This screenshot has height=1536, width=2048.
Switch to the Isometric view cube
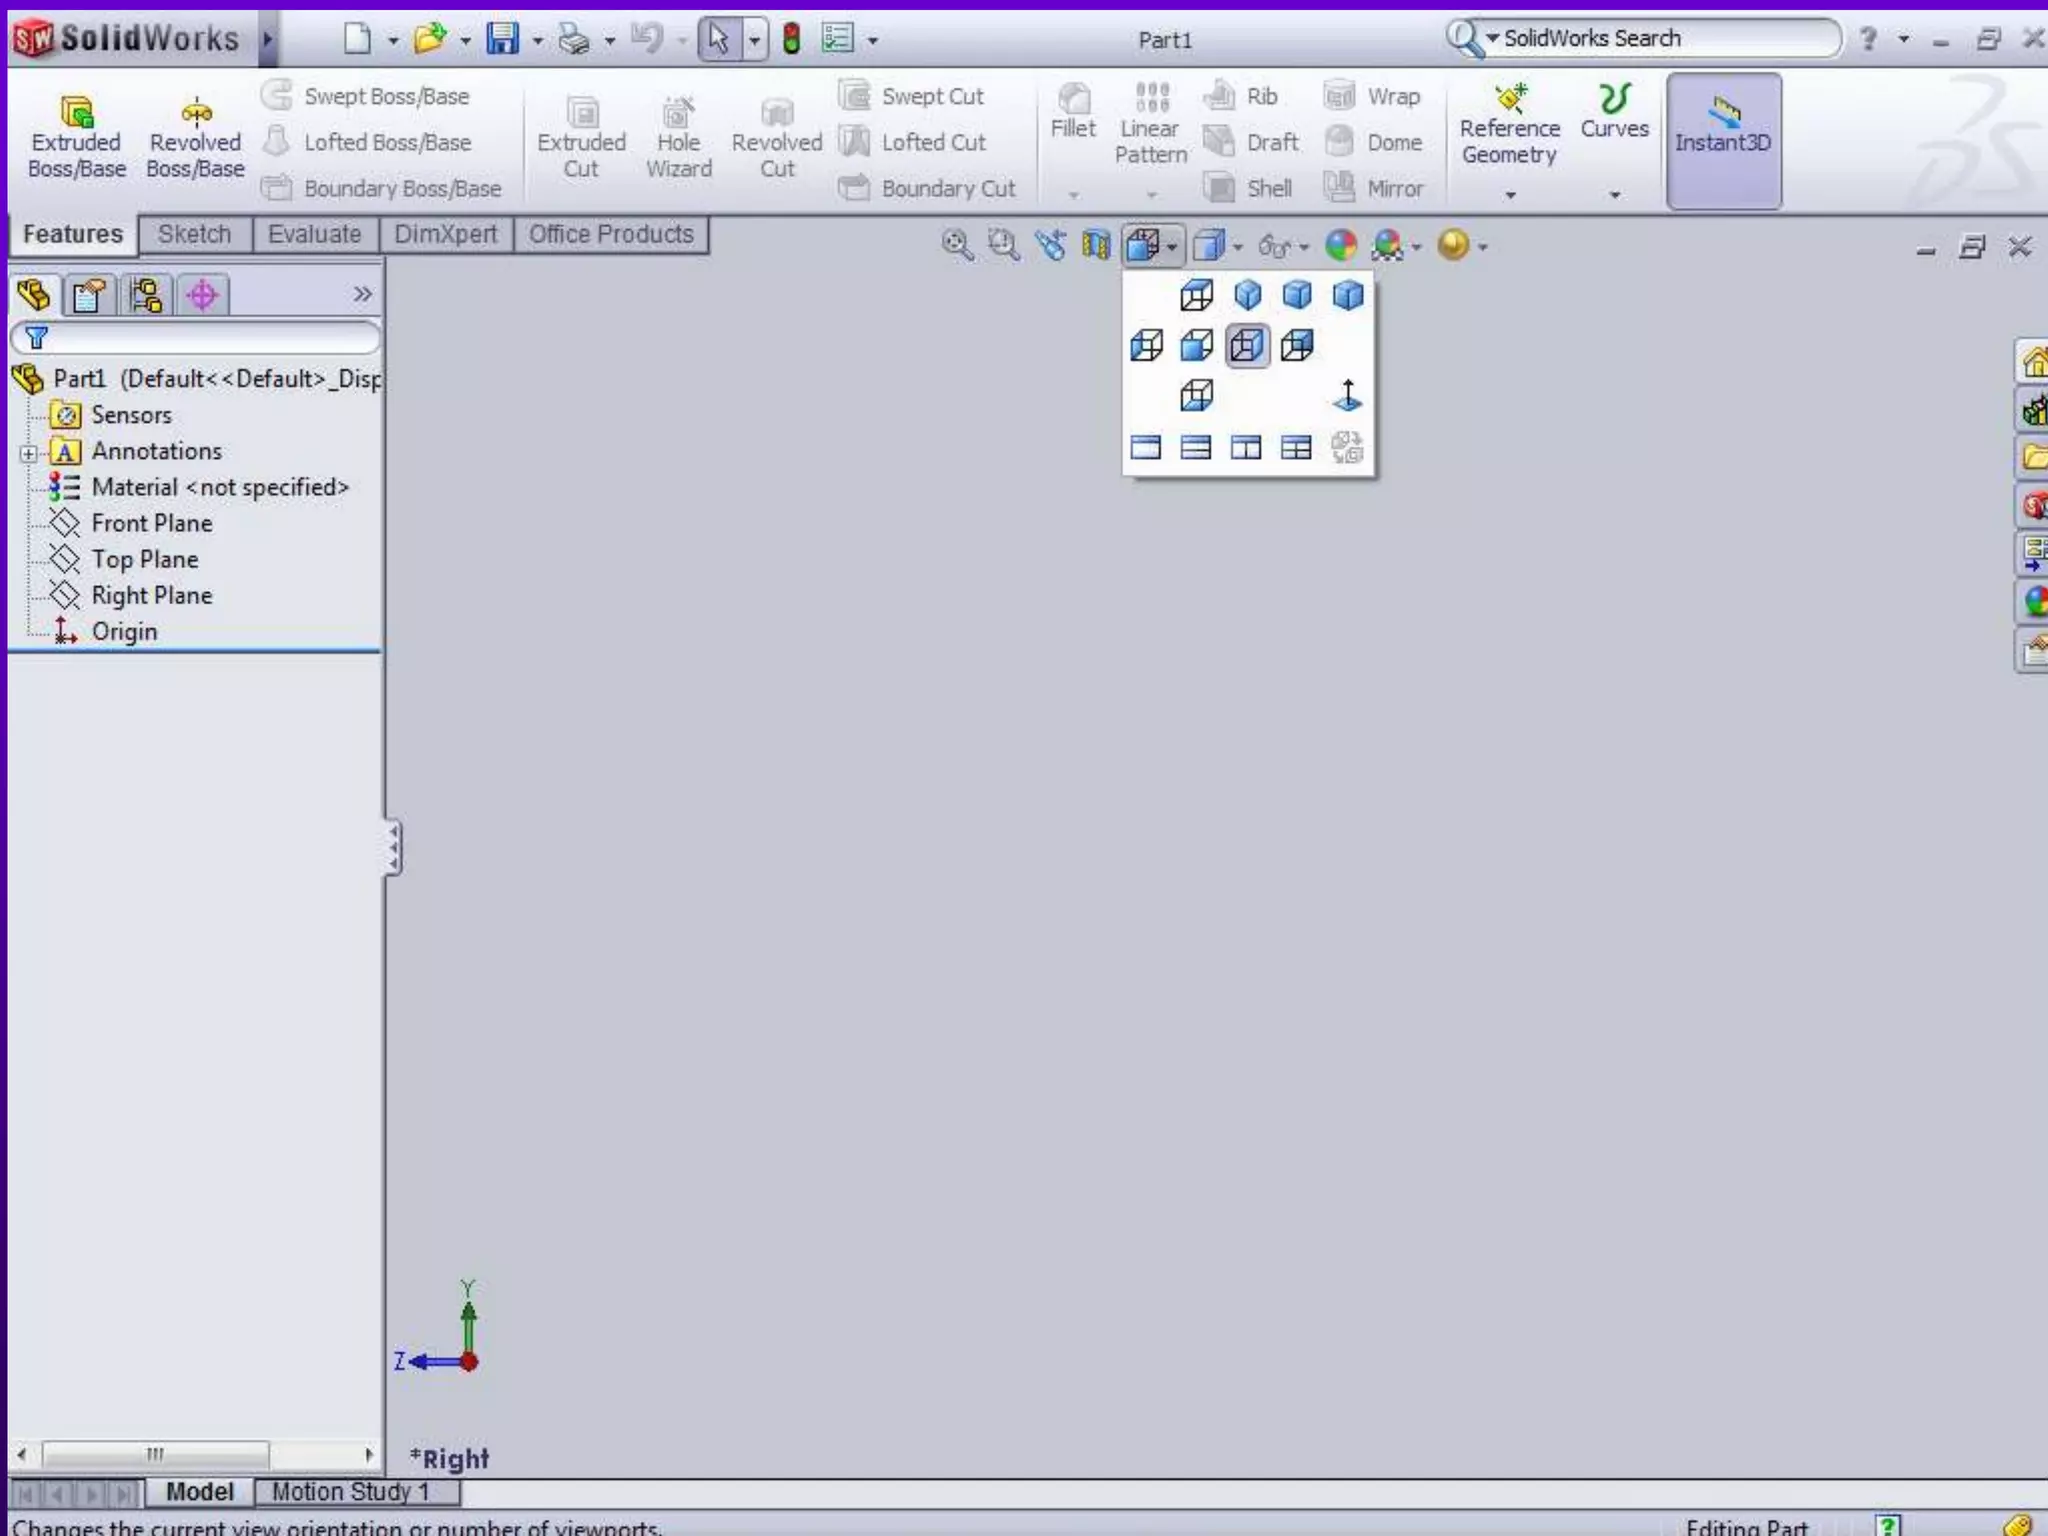[x=1247, y=295]
